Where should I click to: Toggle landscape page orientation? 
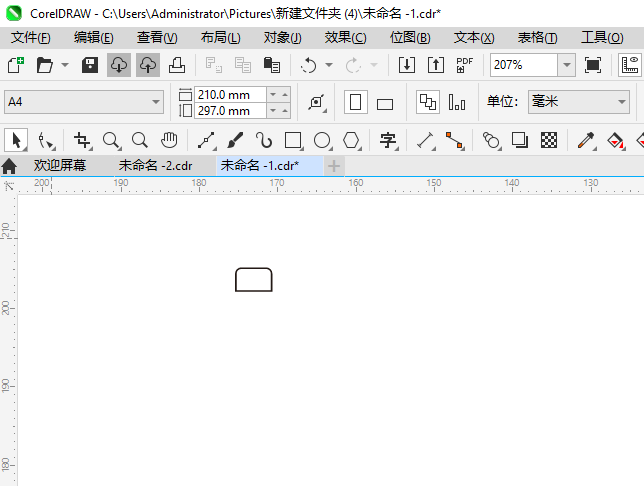[x=385, y=104]
